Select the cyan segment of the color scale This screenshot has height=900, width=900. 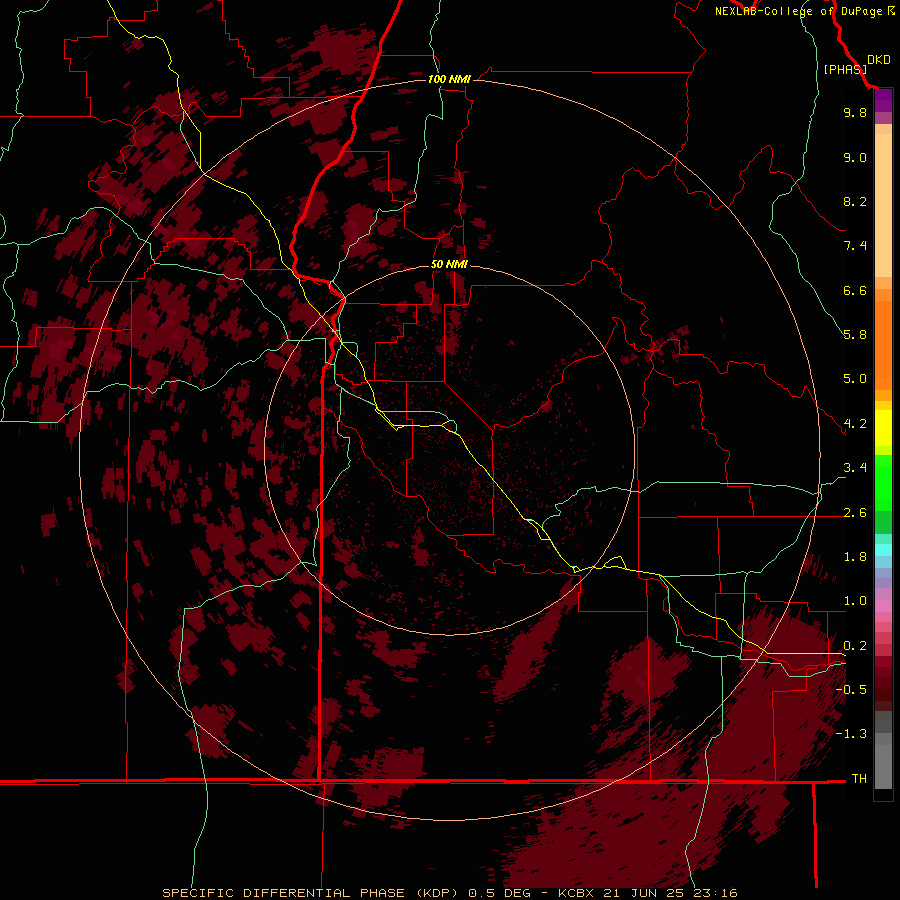pos(883,549)
